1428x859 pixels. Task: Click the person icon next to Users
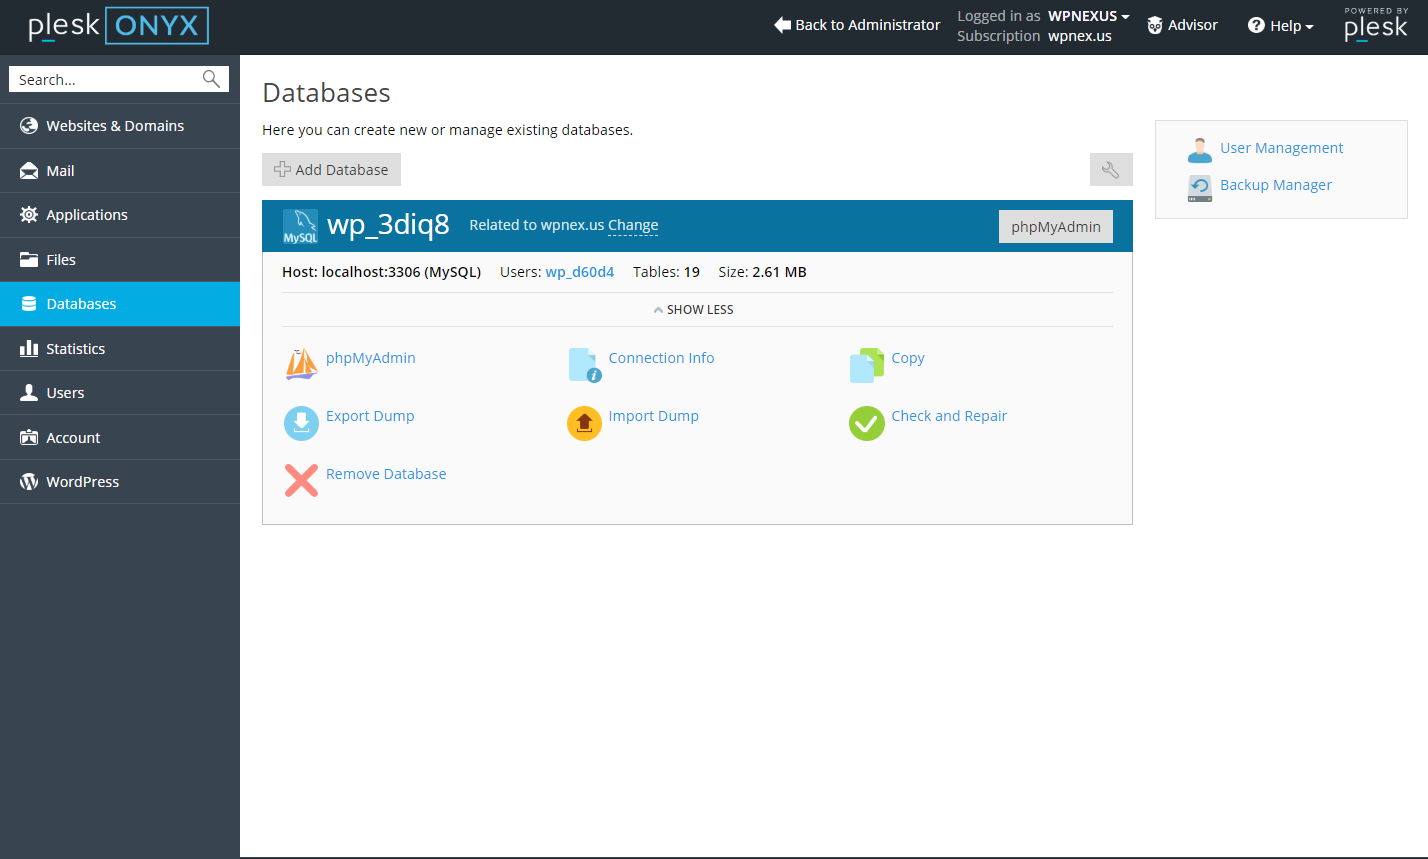29,393
